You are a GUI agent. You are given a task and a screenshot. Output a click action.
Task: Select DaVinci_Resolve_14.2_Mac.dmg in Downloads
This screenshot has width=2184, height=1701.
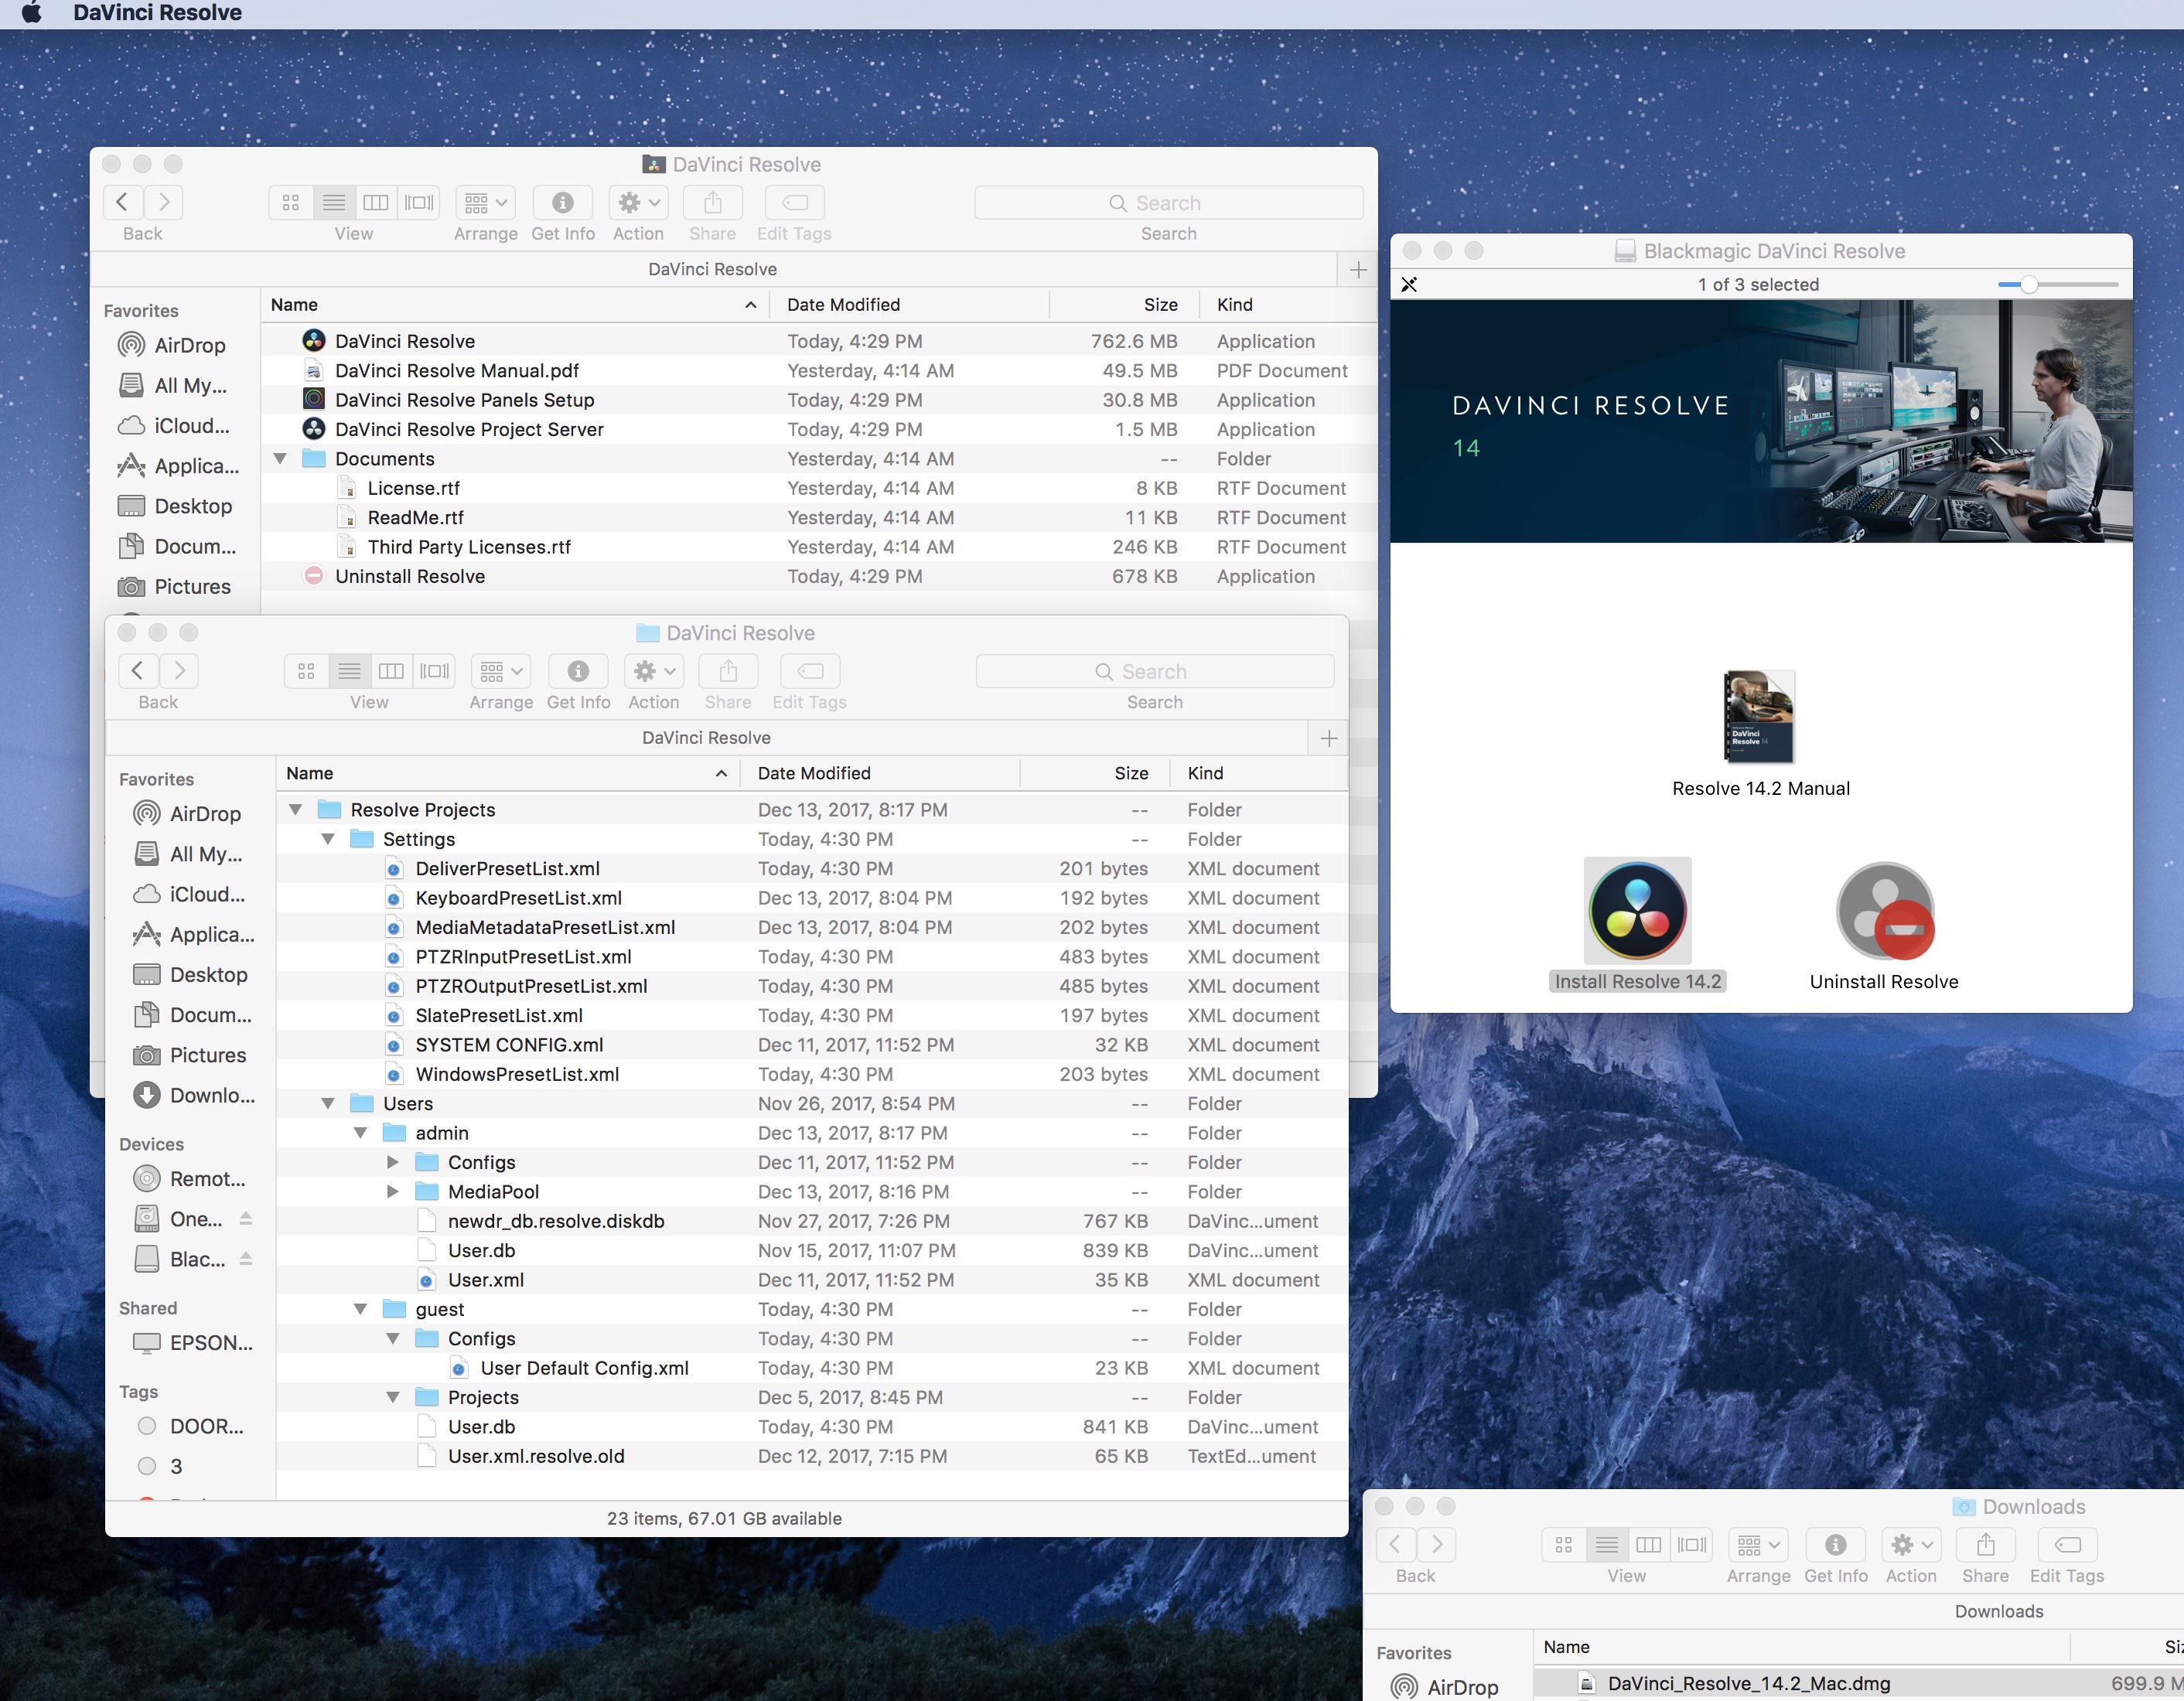coord(1859,1683)
